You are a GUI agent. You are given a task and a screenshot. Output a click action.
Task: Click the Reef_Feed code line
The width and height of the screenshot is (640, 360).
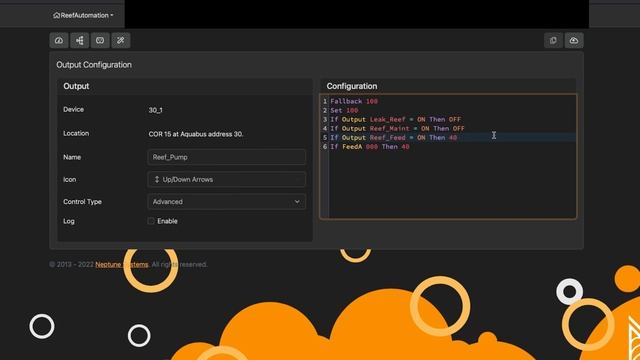393,138
